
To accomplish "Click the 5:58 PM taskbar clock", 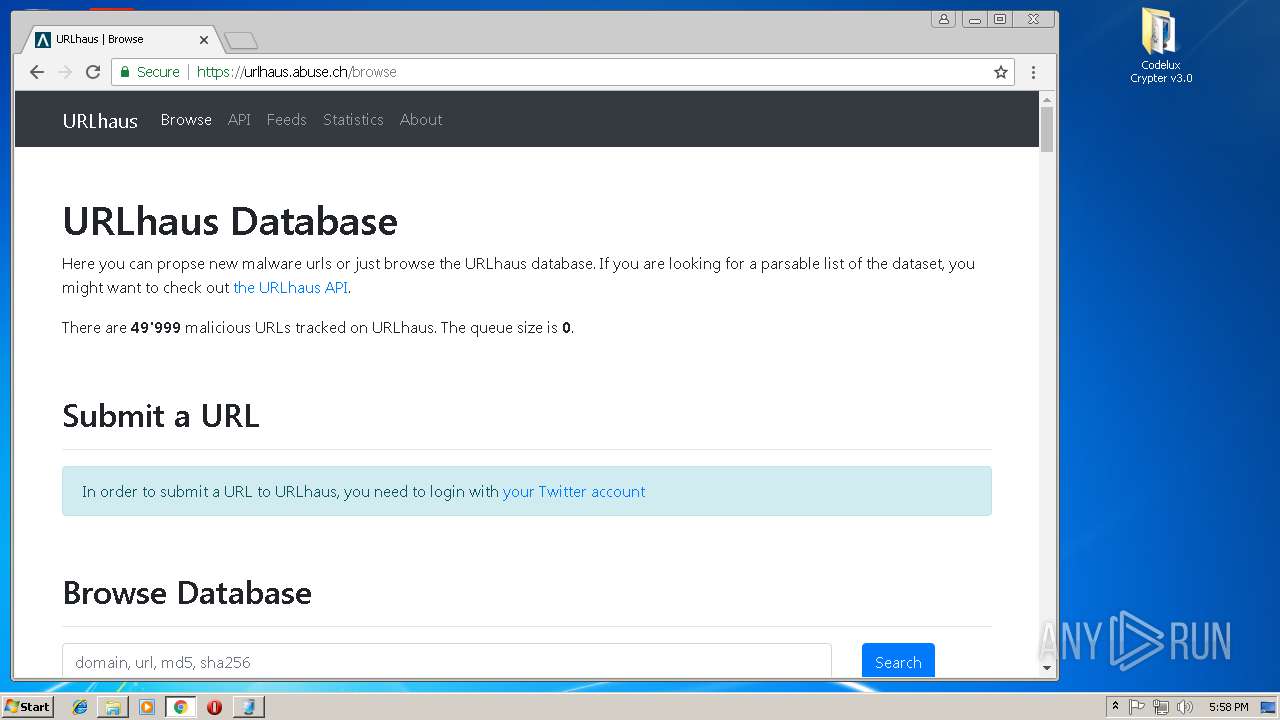I will (x=1228, y=707).
